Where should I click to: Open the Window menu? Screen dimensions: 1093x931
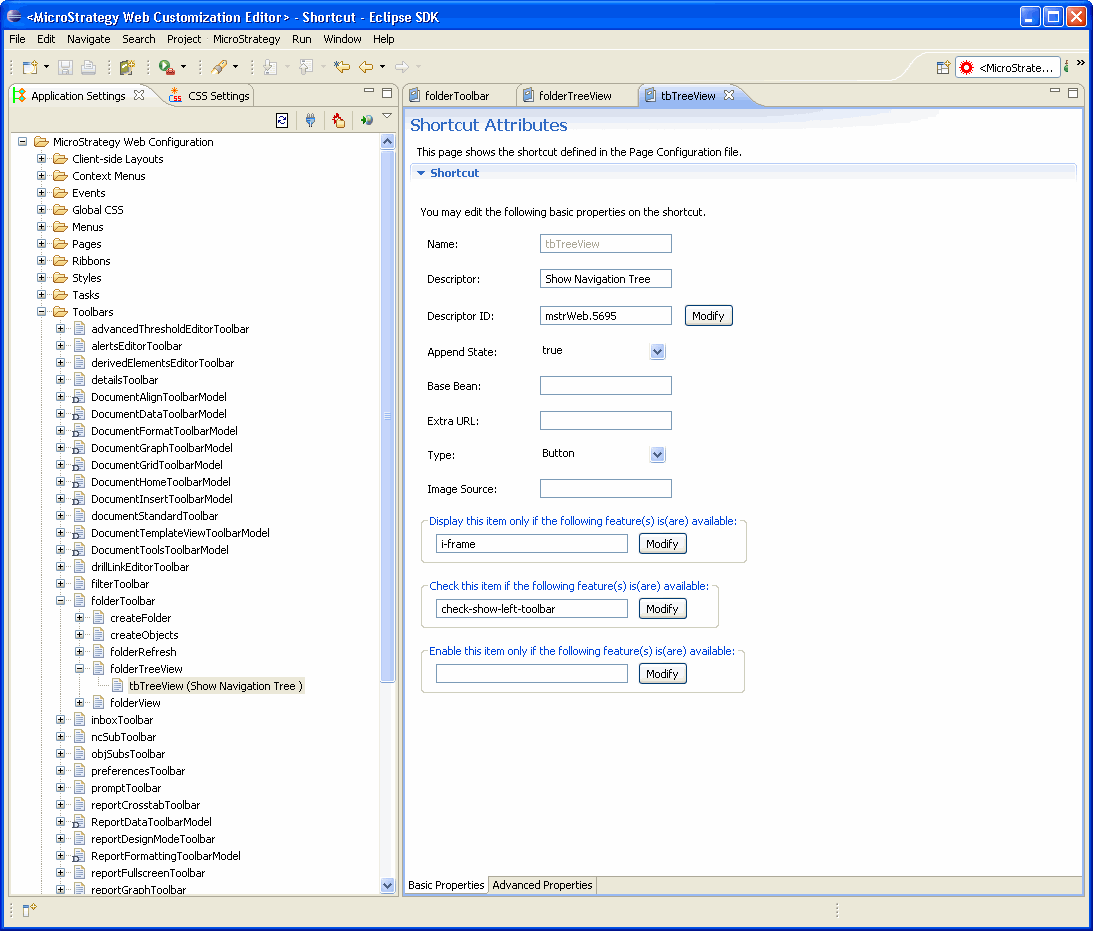[x=342, y=39]
